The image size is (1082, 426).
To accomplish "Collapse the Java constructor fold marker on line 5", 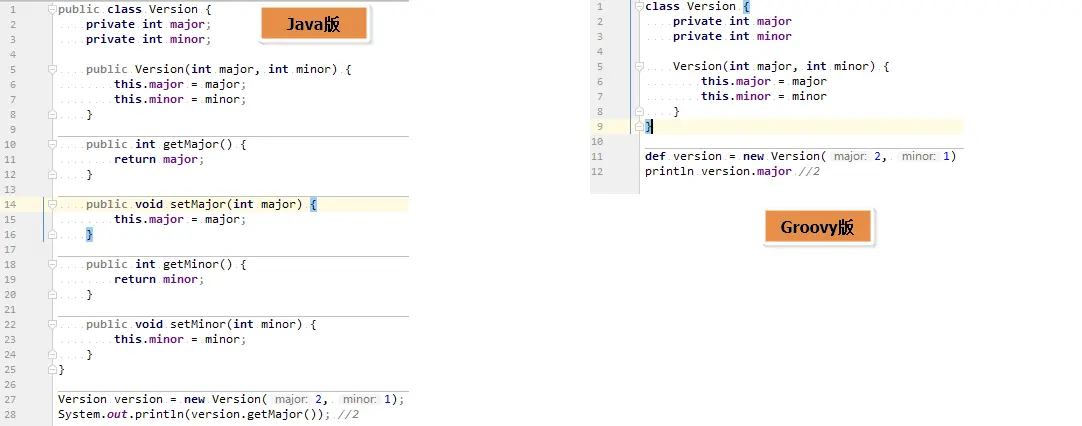I will click(x=52, y=70).
